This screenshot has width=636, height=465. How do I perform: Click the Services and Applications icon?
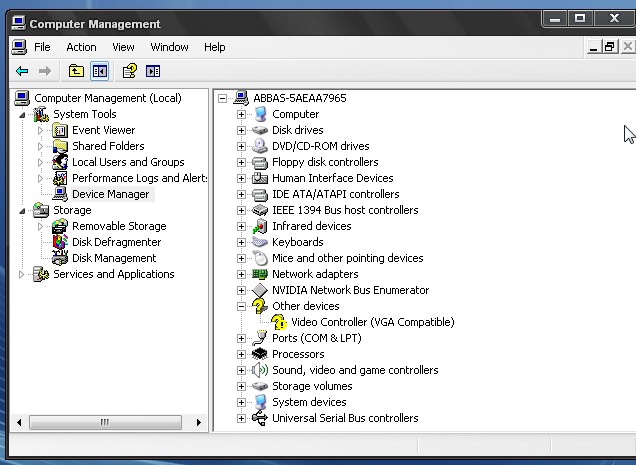41,274
